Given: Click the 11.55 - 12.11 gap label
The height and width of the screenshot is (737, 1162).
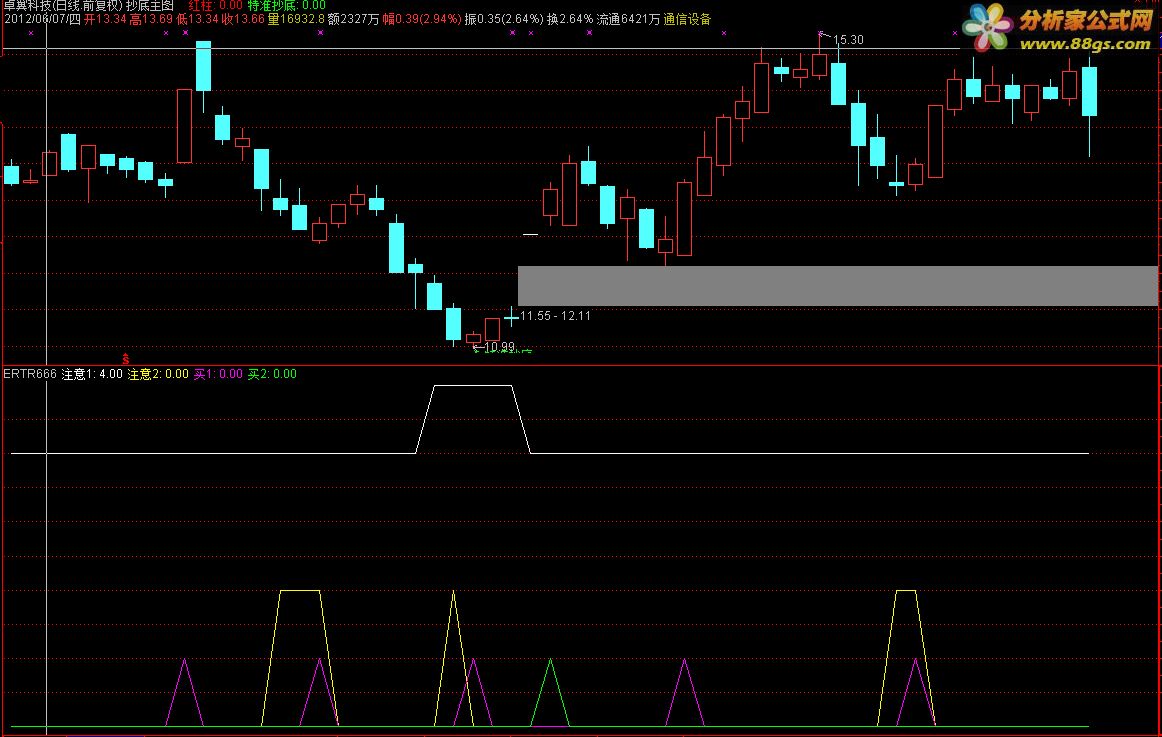Looking at the screenshot, I should click(x=555, y=316).
